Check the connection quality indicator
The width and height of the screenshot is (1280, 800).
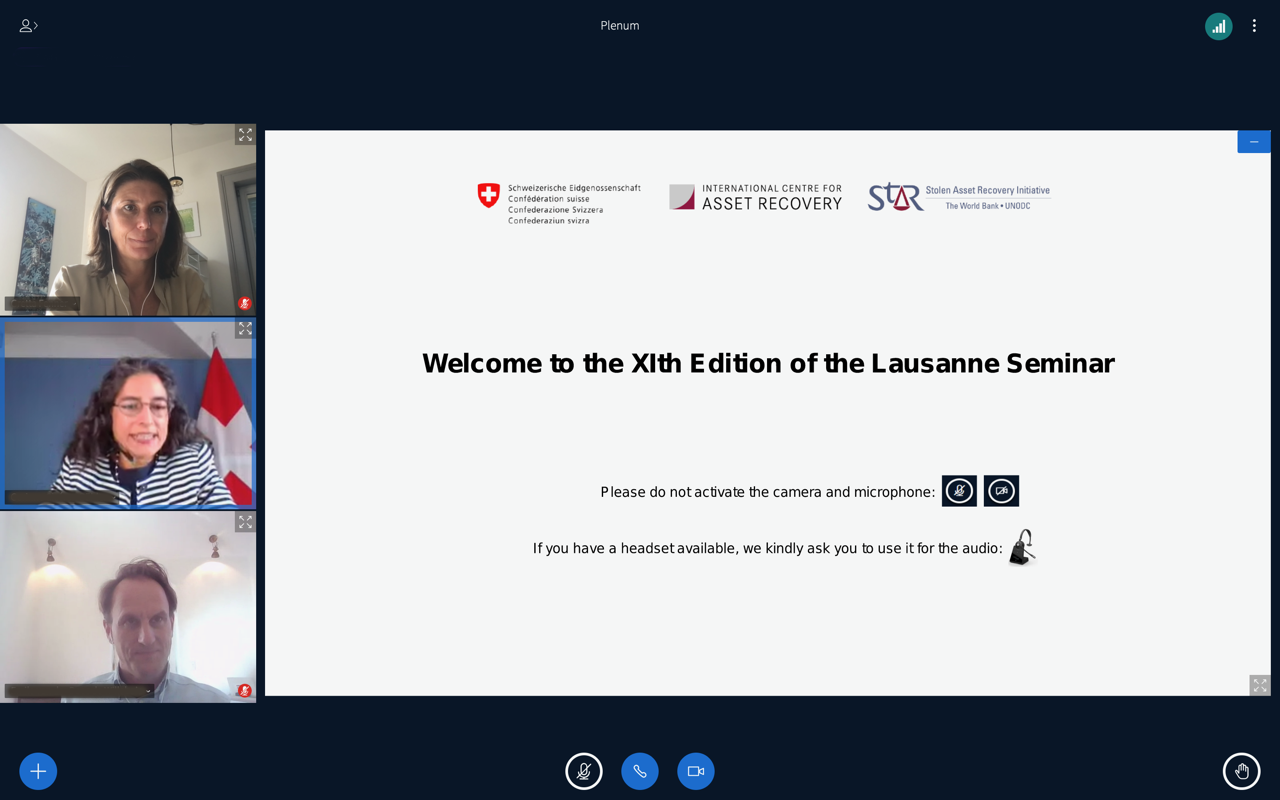tap(1218, 26)
